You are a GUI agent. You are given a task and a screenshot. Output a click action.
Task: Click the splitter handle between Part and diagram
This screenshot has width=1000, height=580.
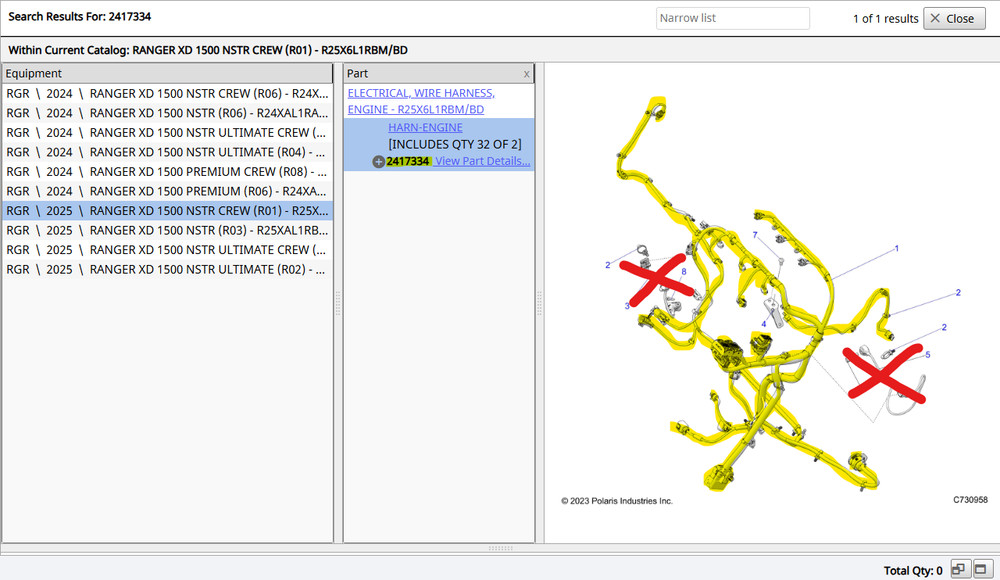tap(540, 303)
